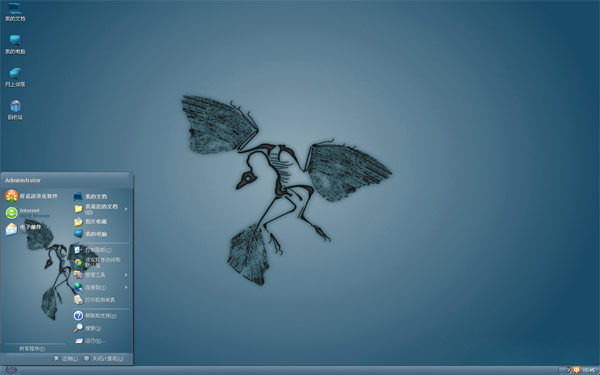600x375 pixels.
Task: Click the orange input method tray icon
Action: [577, 370]
